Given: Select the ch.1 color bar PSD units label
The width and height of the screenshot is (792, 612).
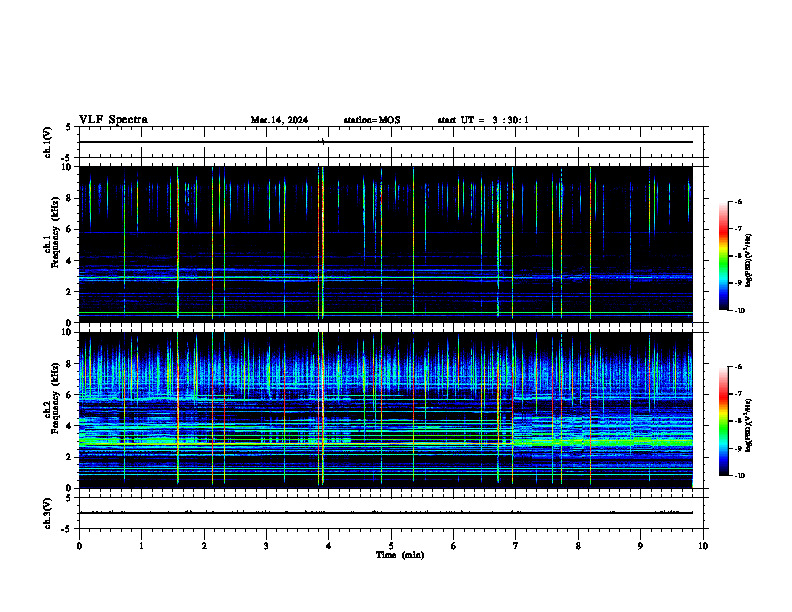Looking at the screenshot, I should (749, 261).
